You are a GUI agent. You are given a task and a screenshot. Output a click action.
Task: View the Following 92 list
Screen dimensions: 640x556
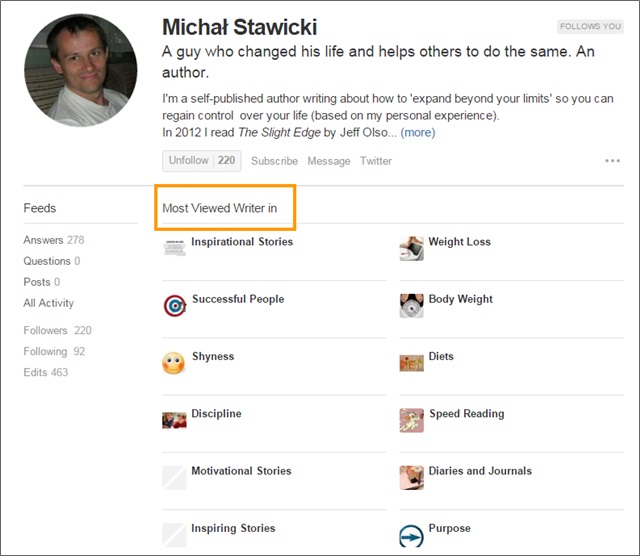[54, 351]
